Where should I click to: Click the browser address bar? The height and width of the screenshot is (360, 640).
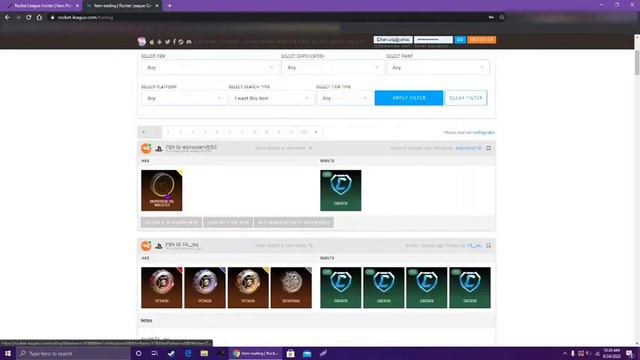pyautogui.click(x=269, y=18)
